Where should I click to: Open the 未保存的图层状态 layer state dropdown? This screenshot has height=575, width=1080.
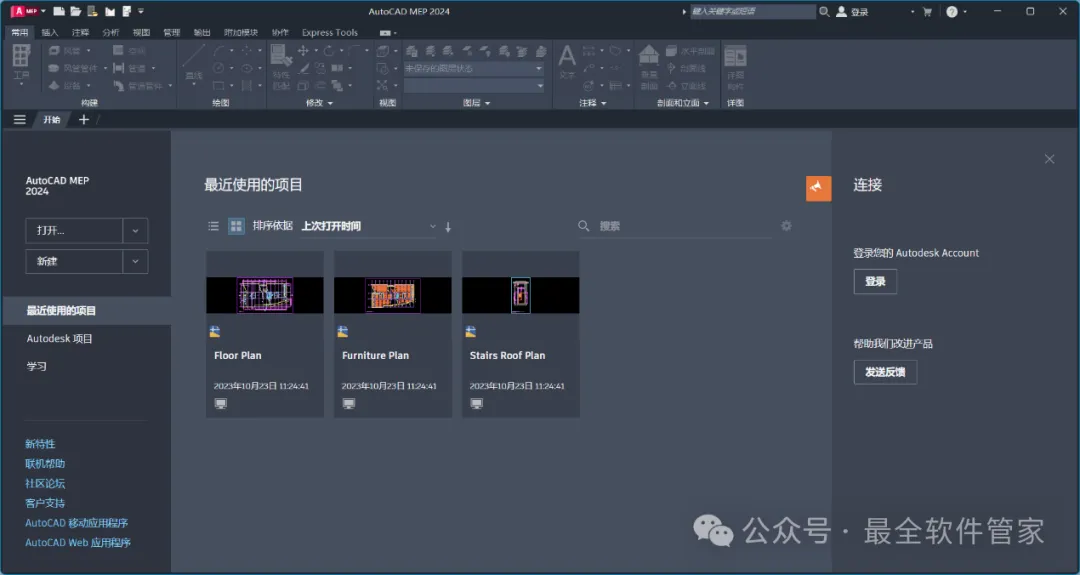point(474,68)
